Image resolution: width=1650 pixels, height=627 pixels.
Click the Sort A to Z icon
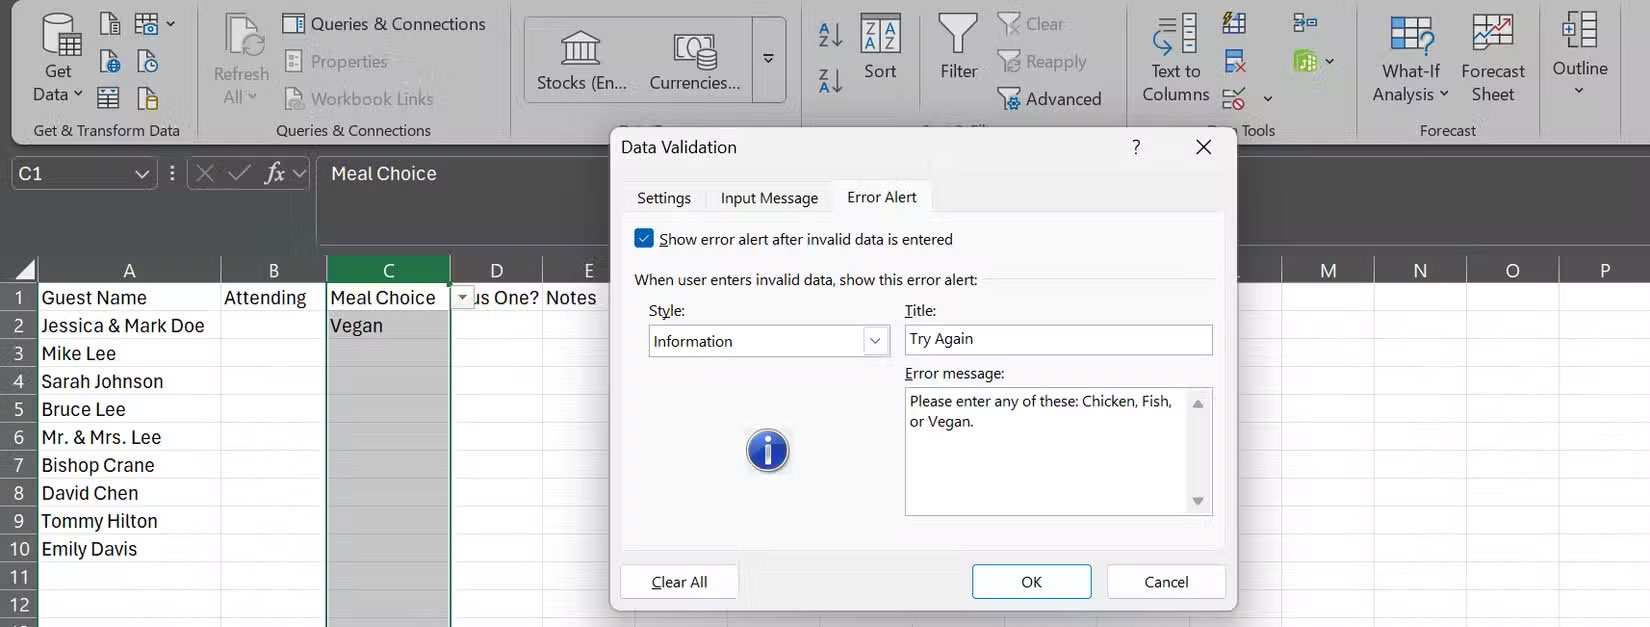click(830, 34)
